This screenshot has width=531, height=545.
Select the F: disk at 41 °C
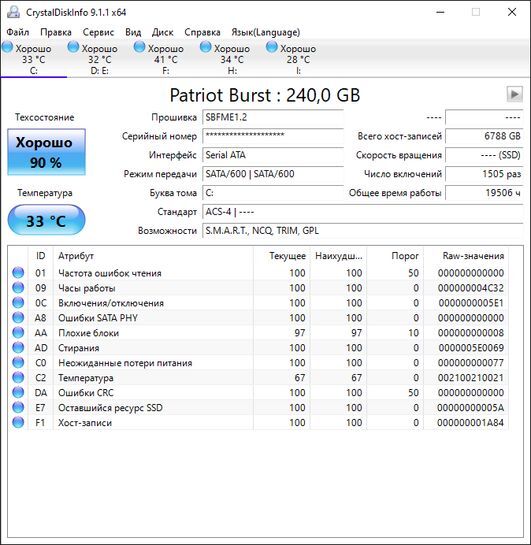[x=159, y=58]
